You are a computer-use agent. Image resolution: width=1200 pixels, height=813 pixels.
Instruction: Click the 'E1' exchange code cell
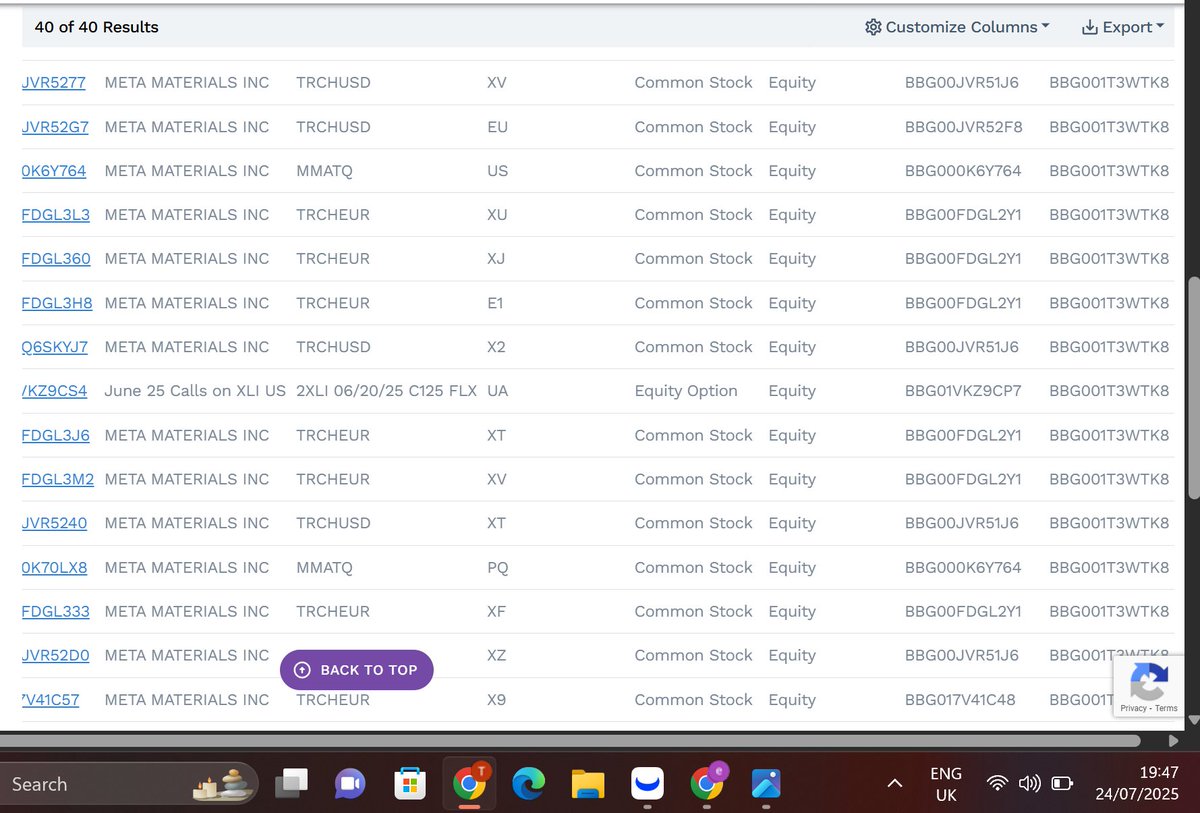[495, 303]
